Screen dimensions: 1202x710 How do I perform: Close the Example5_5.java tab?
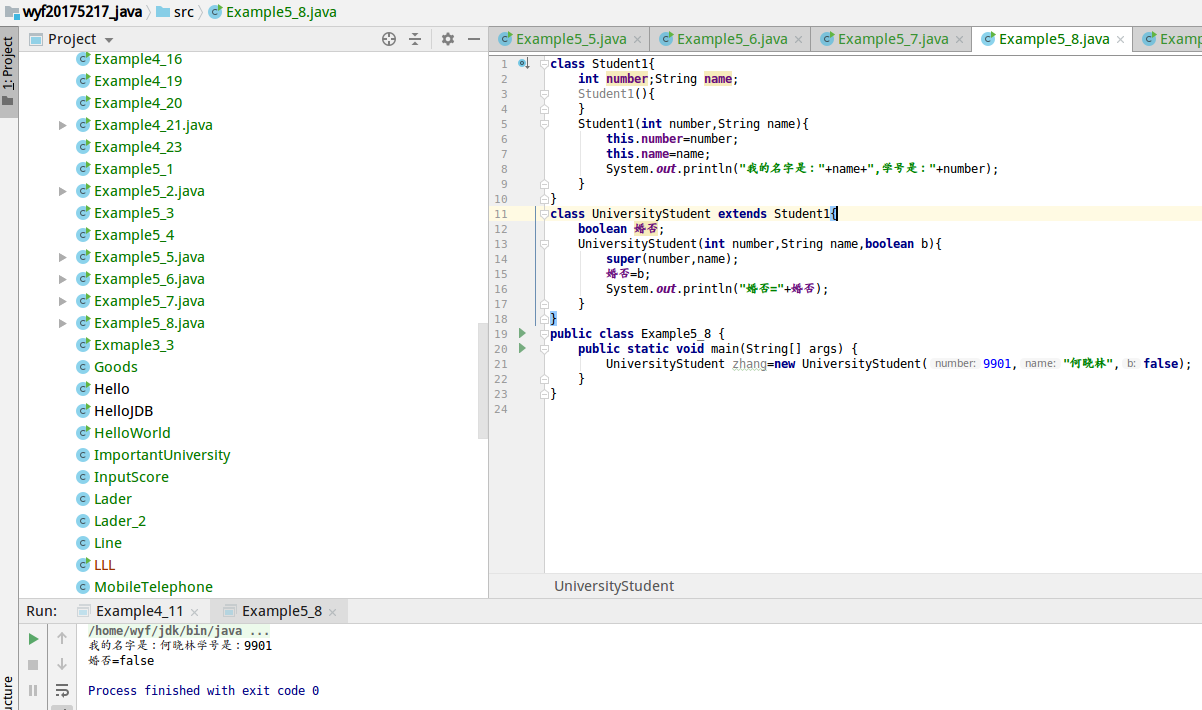(638, 40)
